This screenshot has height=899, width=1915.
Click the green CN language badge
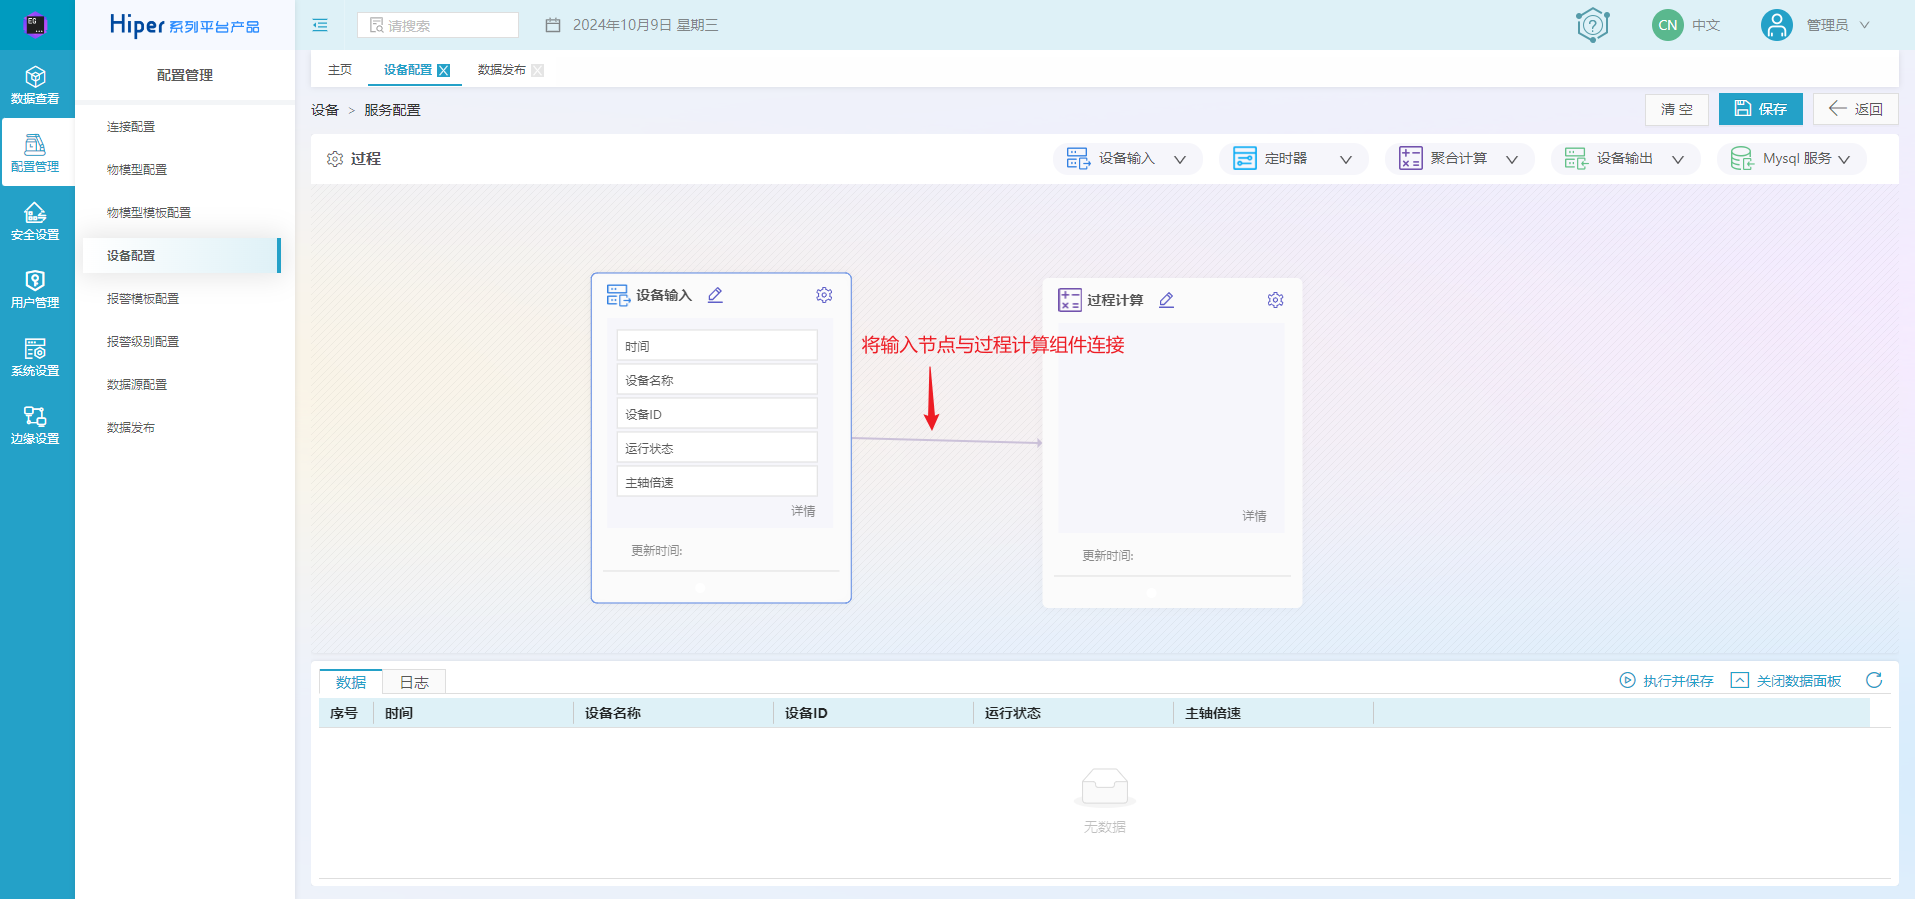pos(1667,25)
